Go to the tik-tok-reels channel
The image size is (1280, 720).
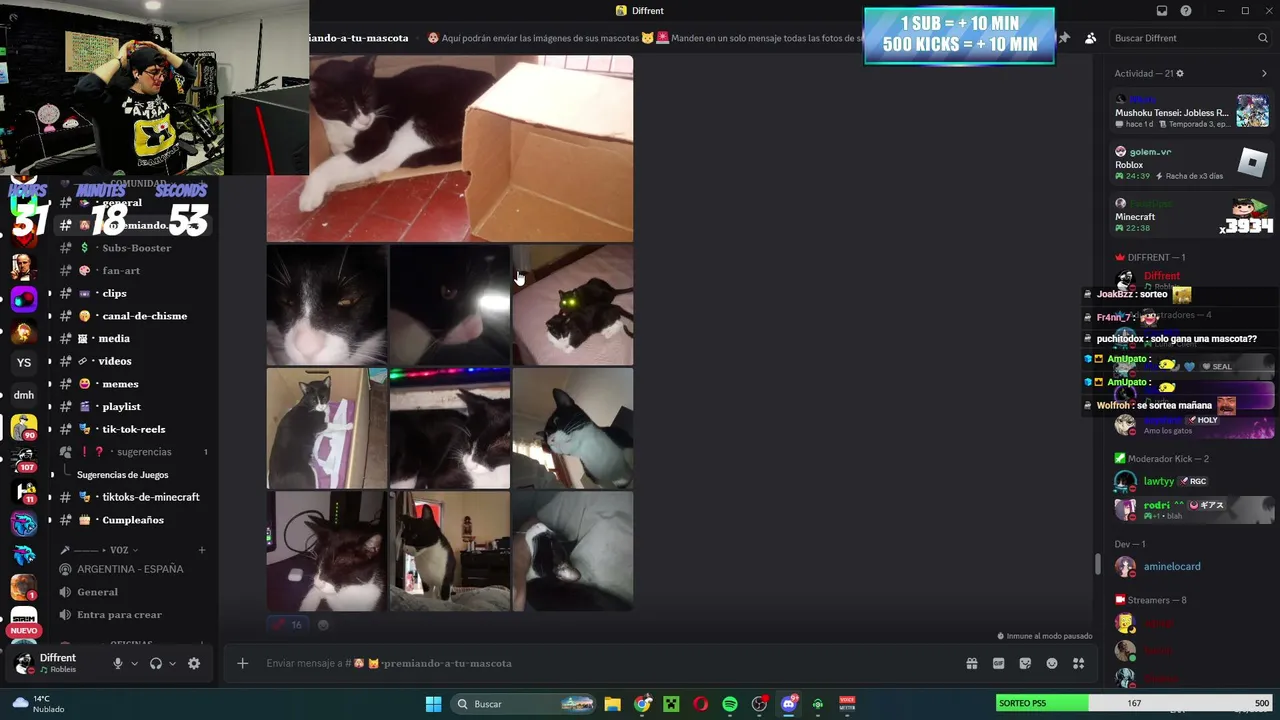coord(134,429)
